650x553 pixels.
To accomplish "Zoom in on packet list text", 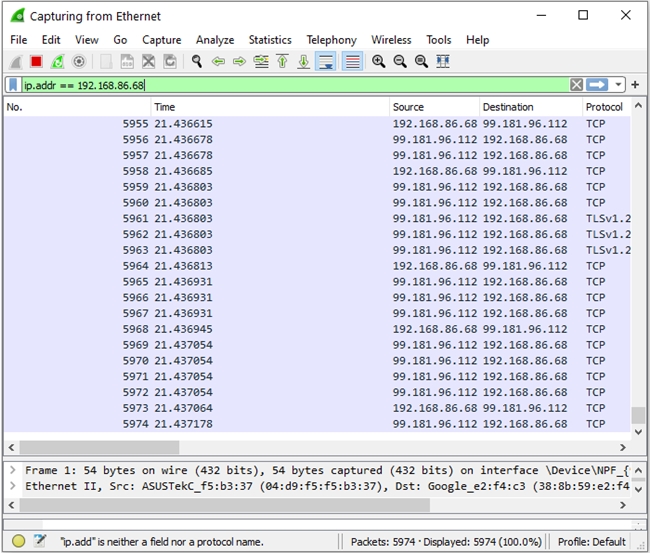I will [x=379, y=62].
